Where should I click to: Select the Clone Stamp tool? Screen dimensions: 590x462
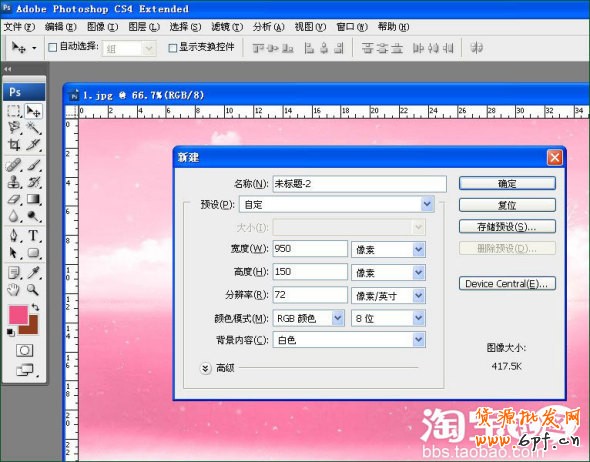[14, 182]
